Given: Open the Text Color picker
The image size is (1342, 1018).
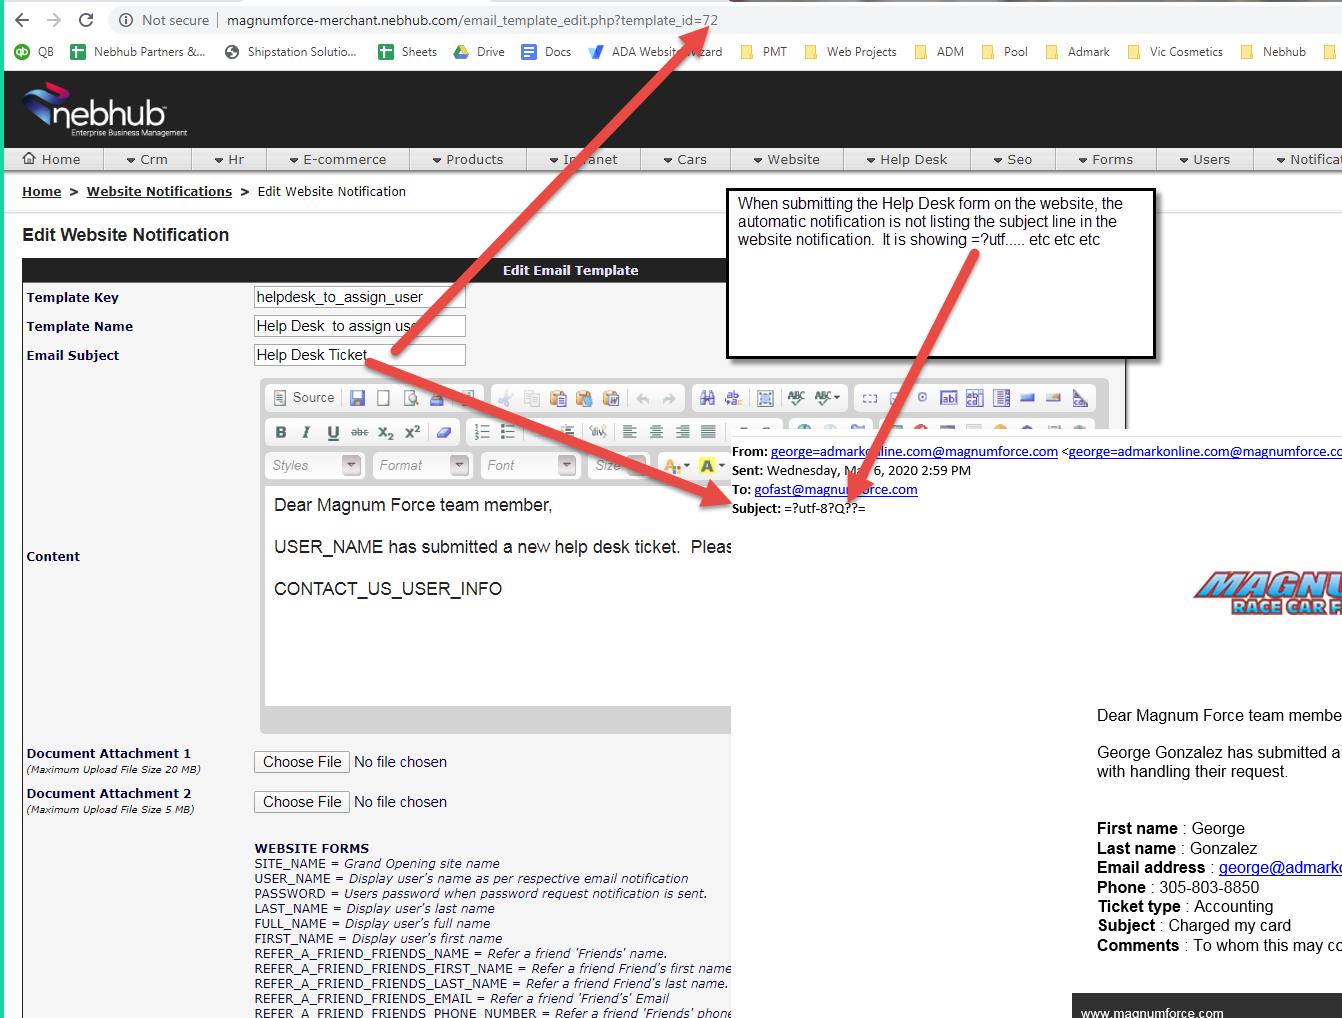Looking at the screenshot, I should click(x=677, y=466).
